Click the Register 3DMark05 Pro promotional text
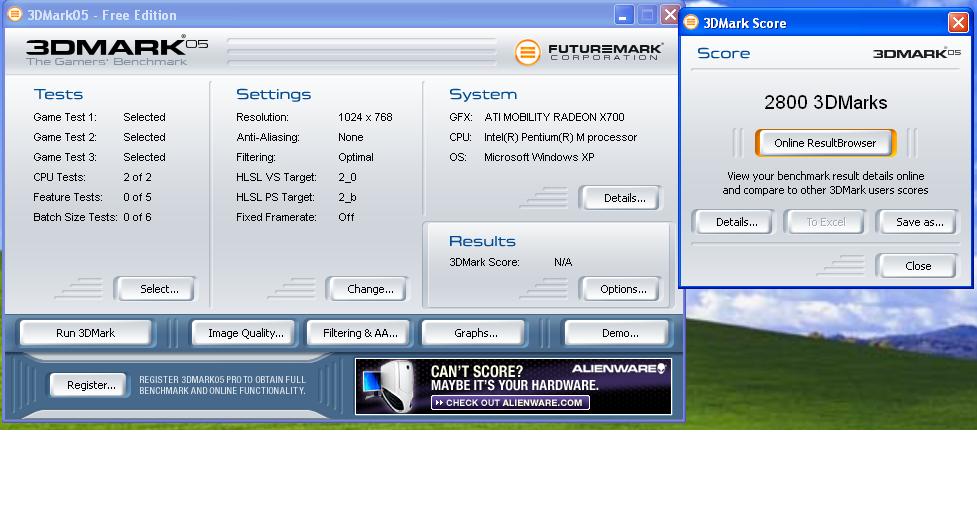This screenshot has width=977, height=525. [x=222, y=385]
